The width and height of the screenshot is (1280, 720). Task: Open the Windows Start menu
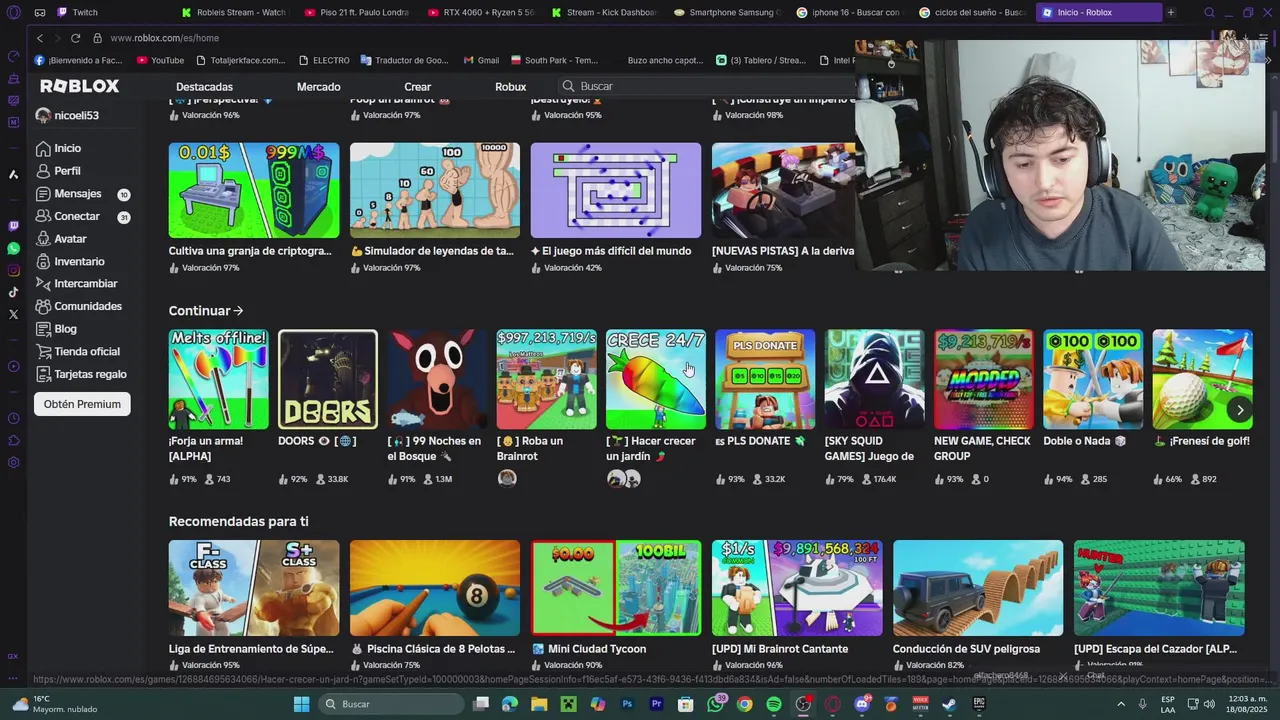coord(301,704)
